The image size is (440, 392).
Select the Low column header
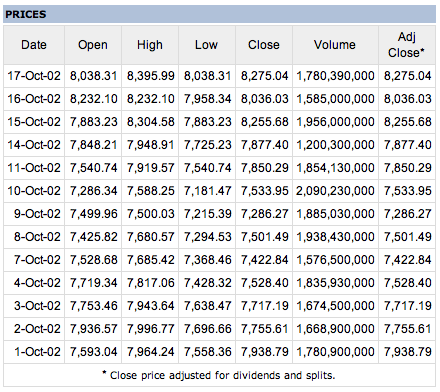(x=207, y=45)
